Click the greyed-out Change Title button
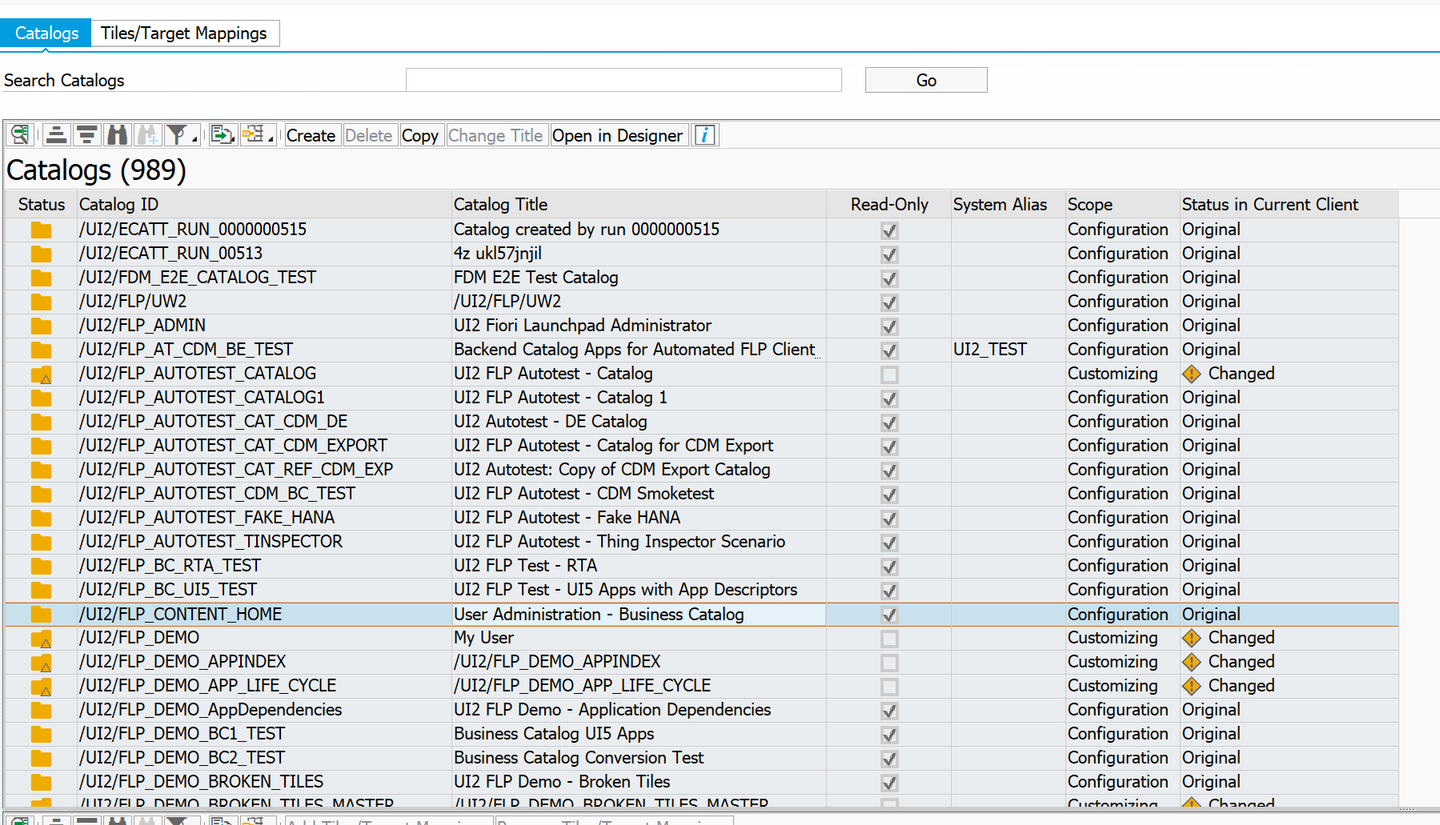 click(496, 135)
